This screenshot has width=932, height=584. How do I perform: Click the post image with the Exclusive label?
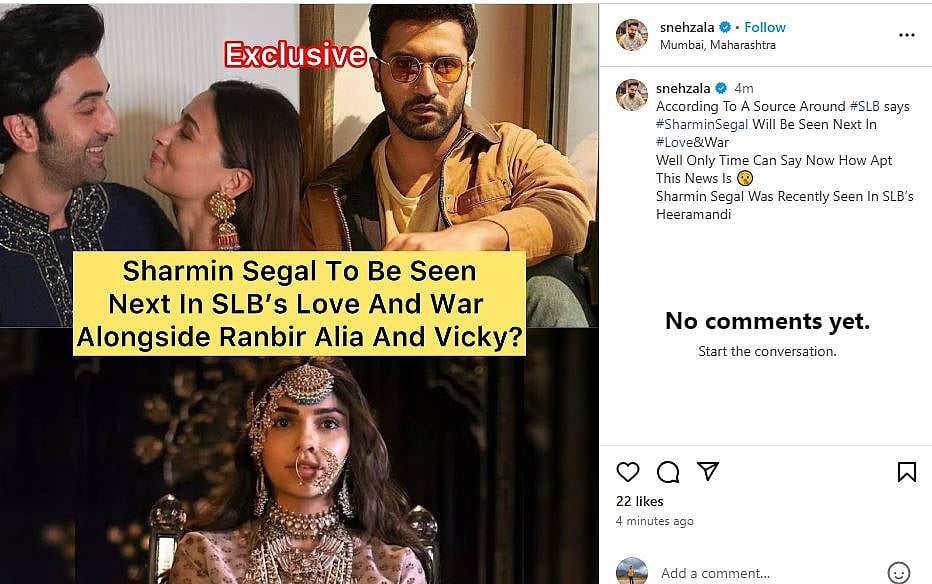click(299, 293)
